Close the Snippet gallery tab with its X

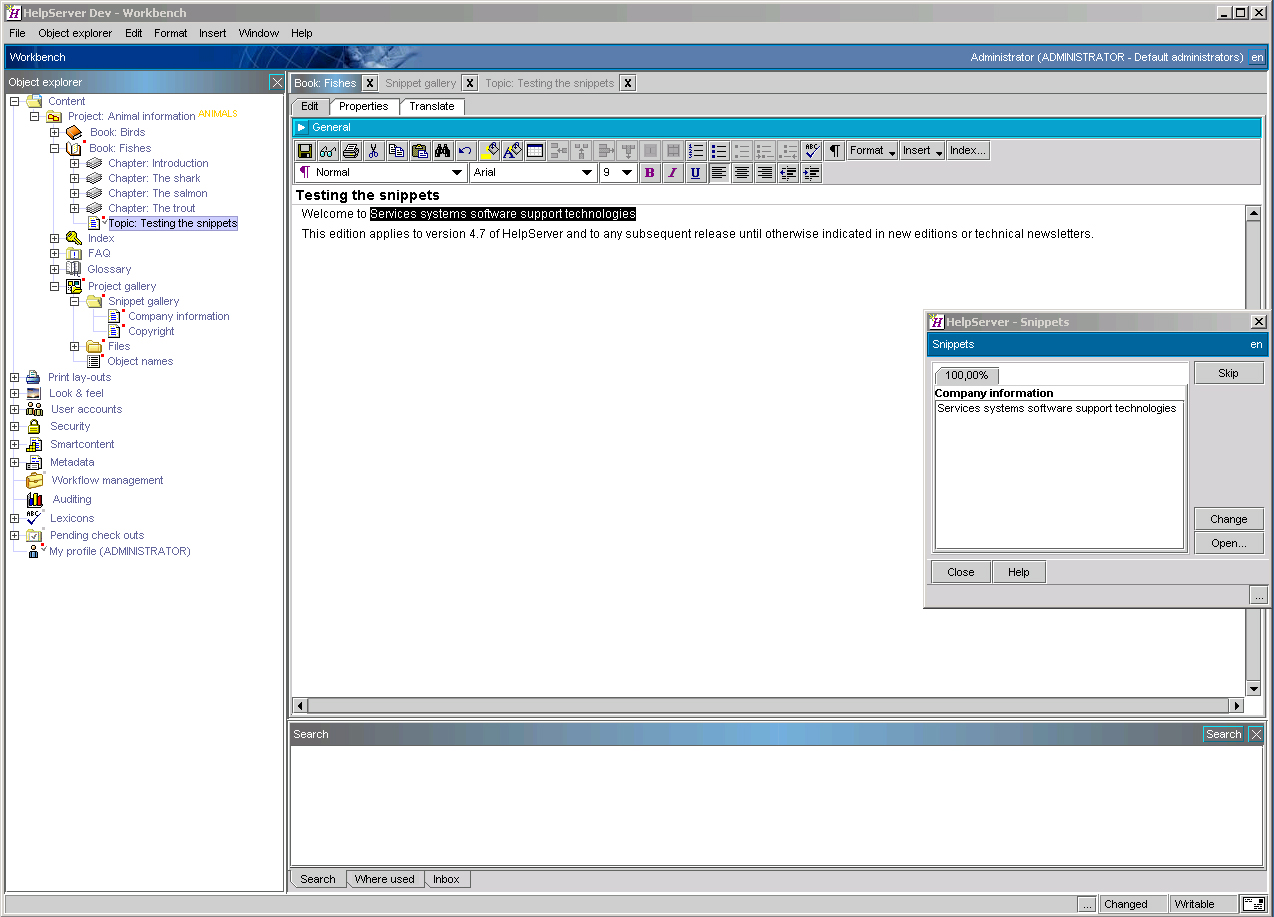click(x=470, y=83)
